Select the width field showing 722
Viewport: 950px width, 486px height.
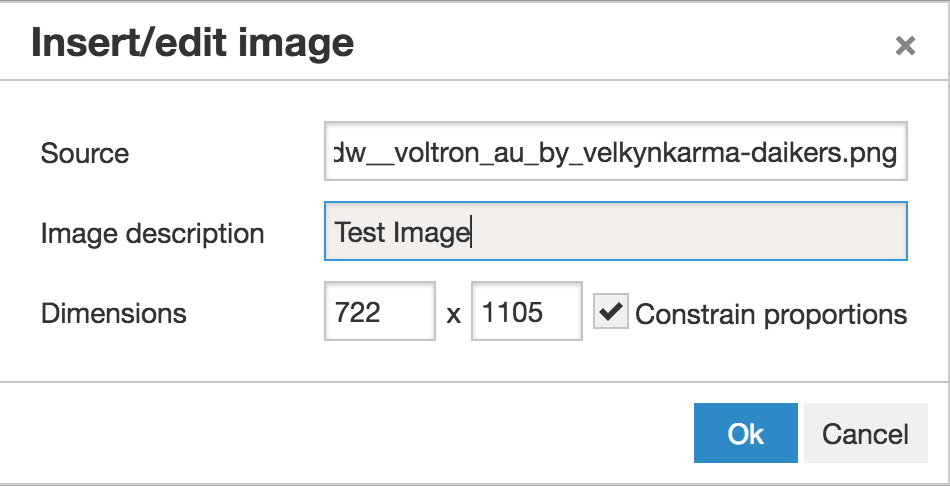pyautogui.click(x=380, y=312)
